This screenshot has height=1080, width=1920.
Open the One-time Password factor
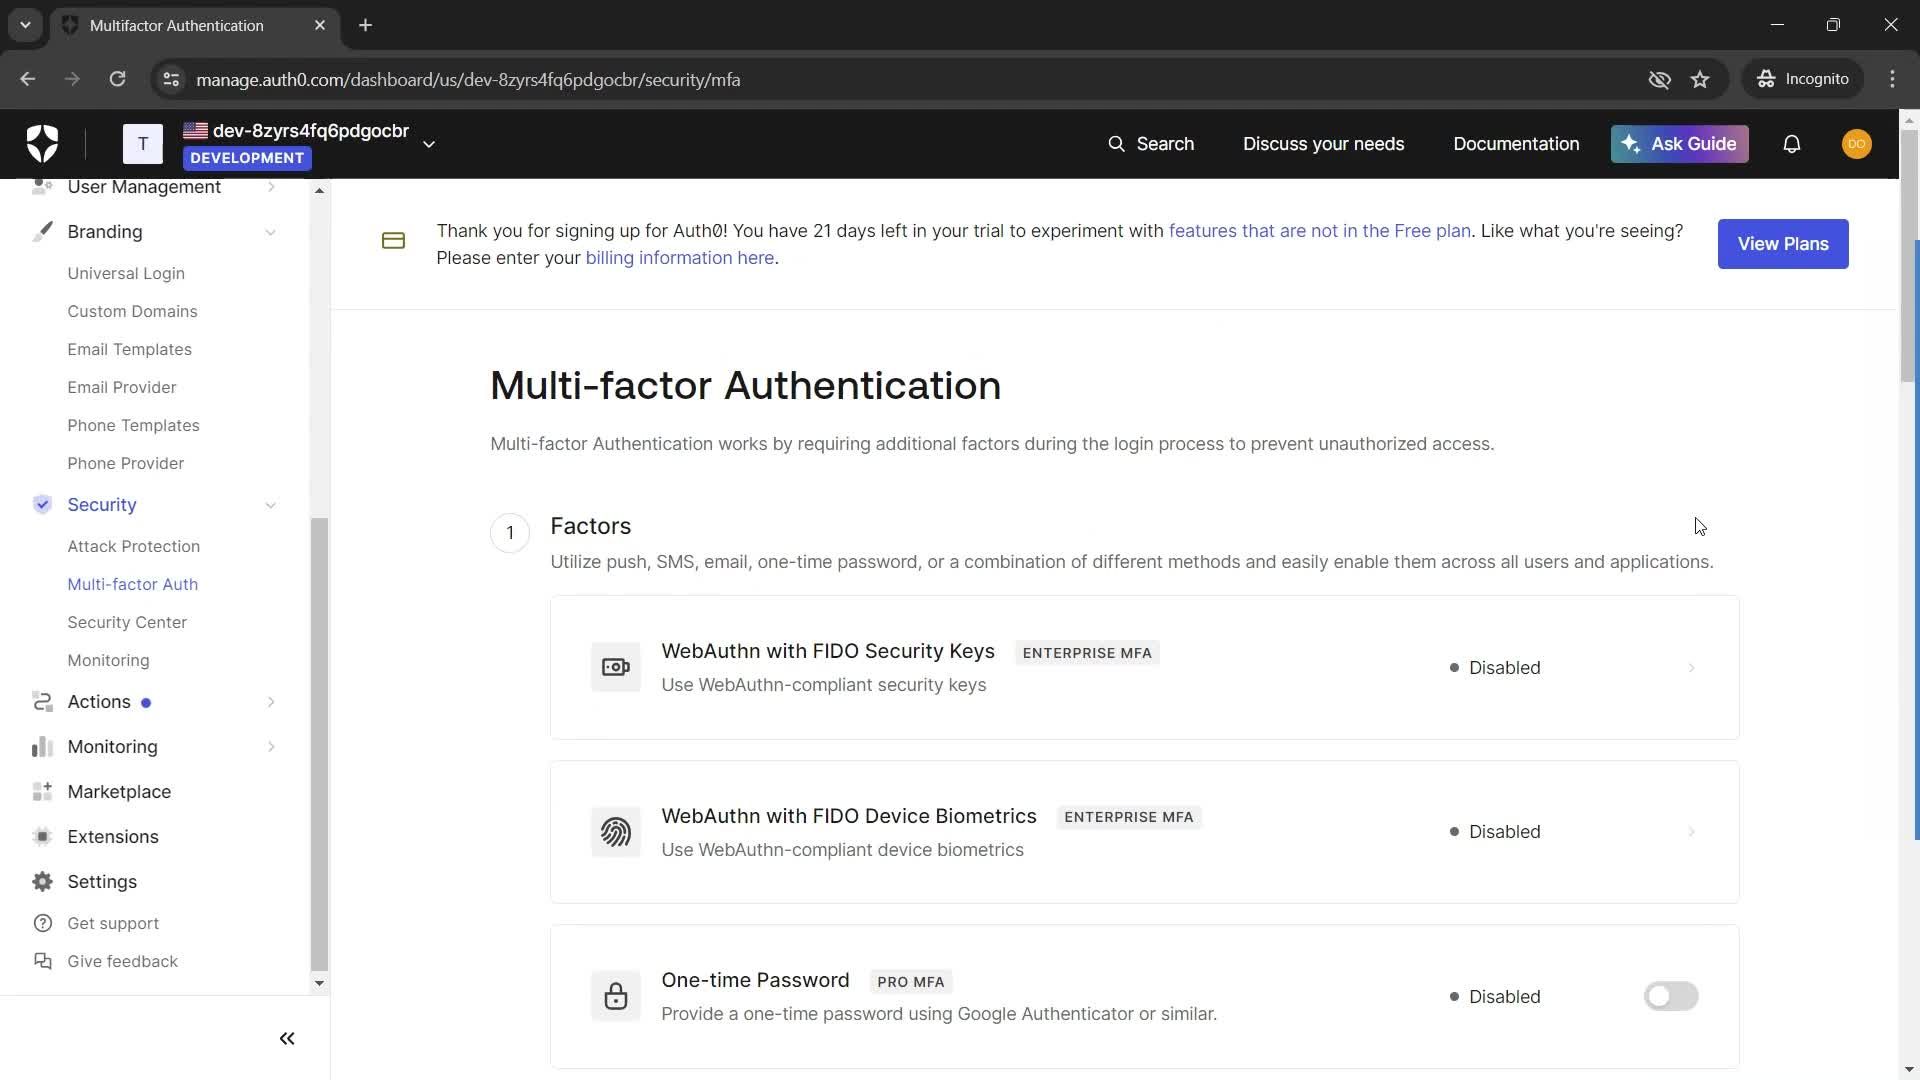click(x=755, y=980)
